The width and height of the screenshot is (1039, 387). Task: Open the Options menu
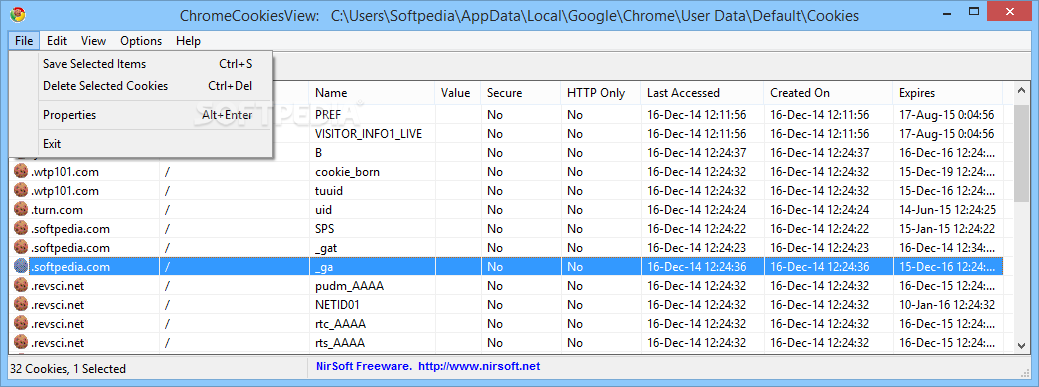tap(141, 40)
